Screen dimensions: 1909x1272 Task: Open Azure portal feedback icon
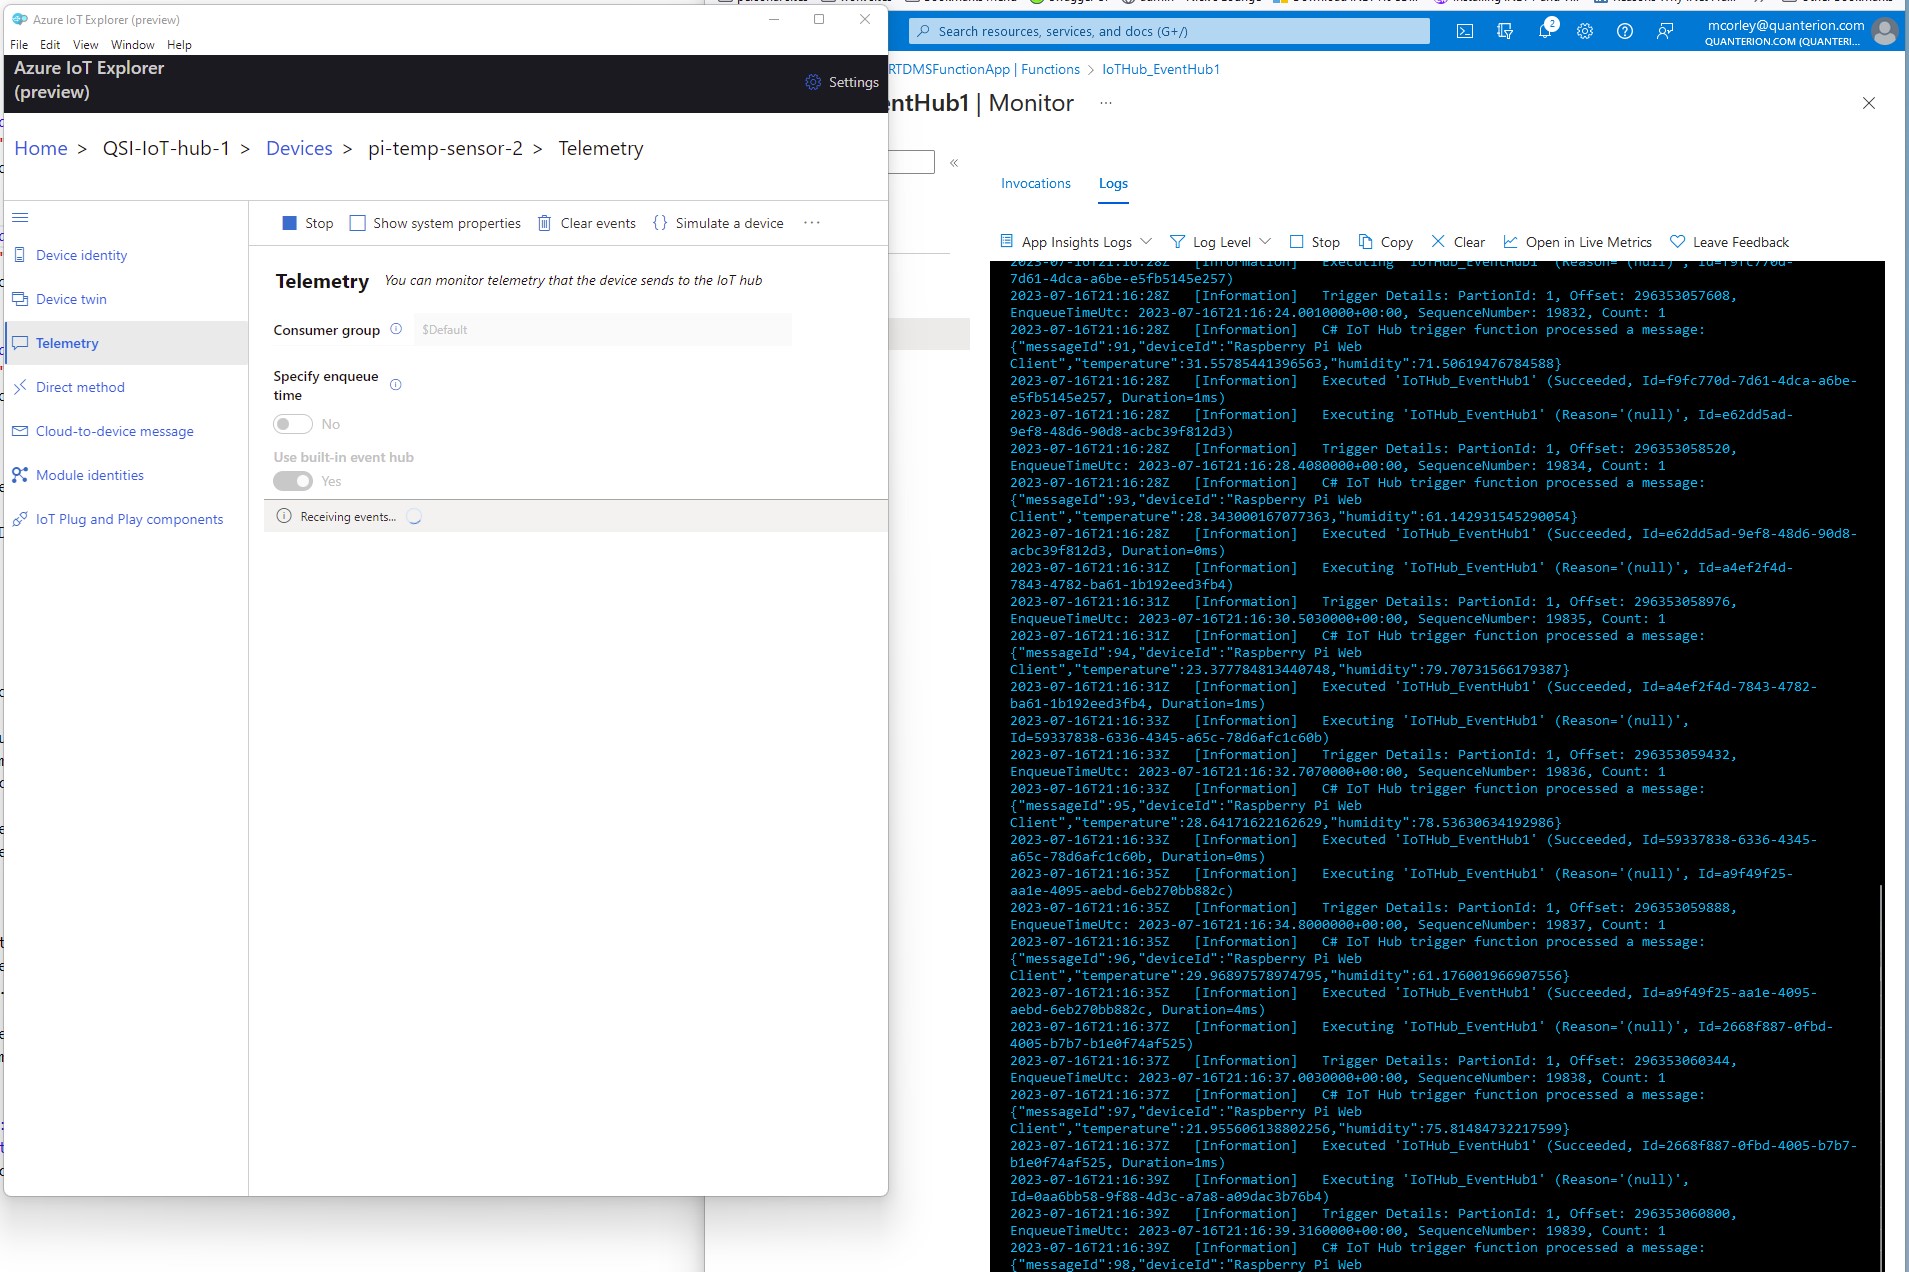point(1665,31)
